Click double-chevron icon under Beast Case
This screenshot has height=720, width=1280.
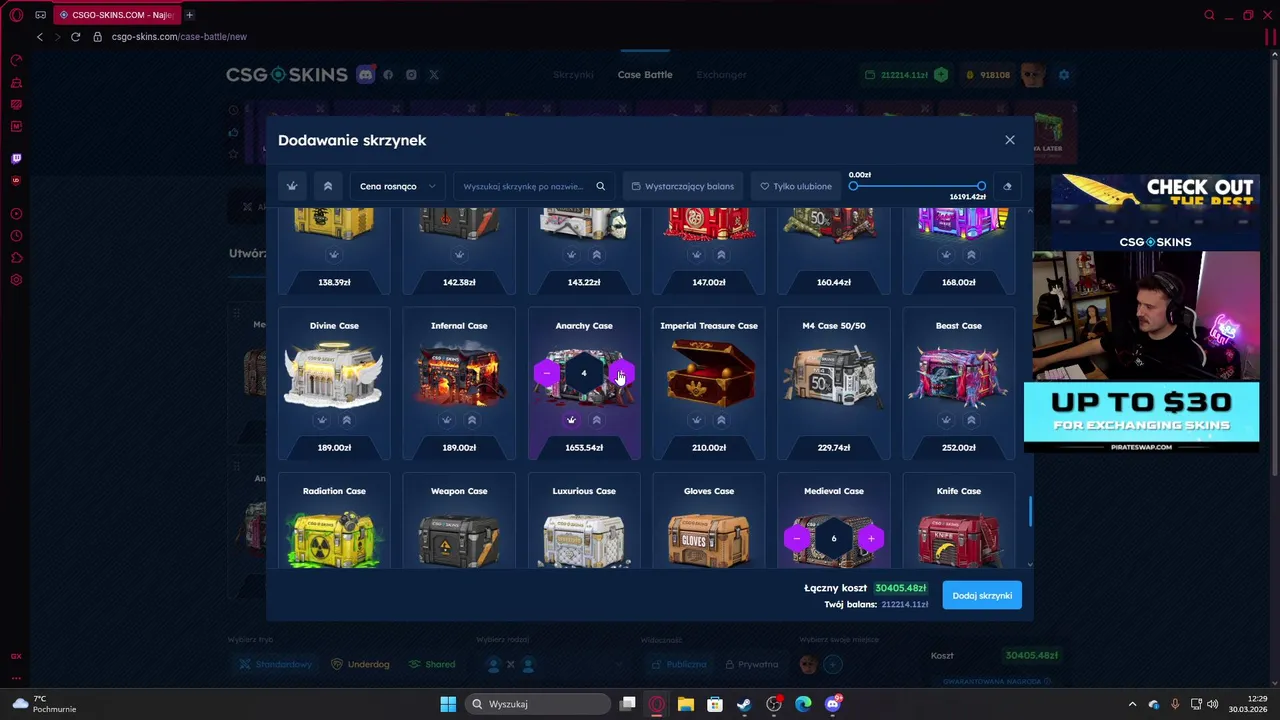click(x=971, y=420)
